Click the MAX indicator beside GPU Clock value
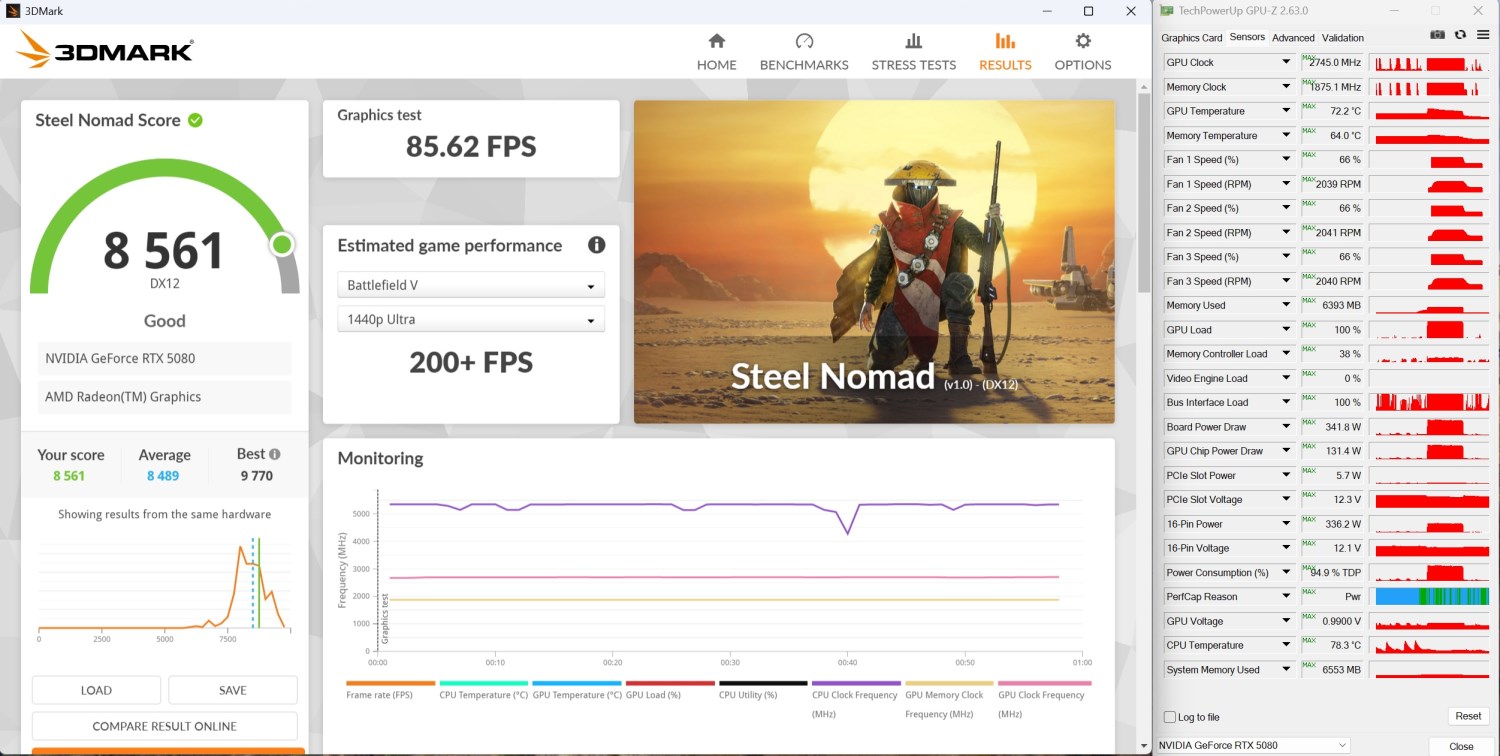The width and height of the screenshot is (1500, 756). tap(1310, 59)
